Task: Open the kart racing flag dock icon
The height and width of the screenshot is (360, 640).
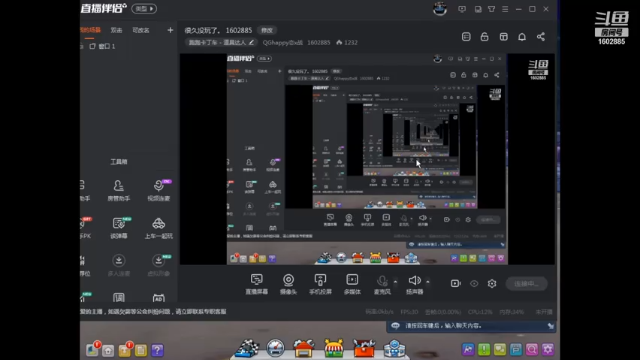Action: (247, 349)
